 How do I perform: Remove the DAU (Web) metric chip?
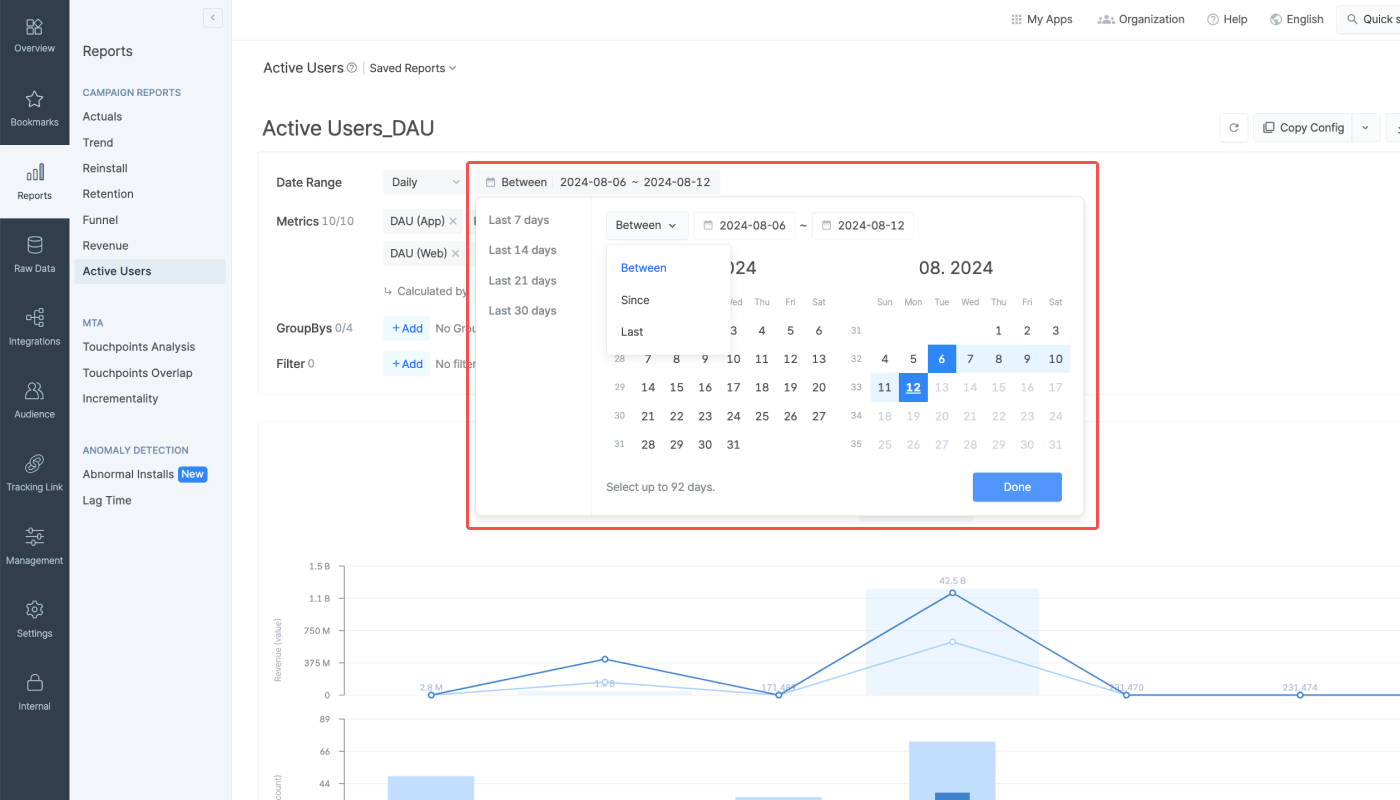[455, 254]
